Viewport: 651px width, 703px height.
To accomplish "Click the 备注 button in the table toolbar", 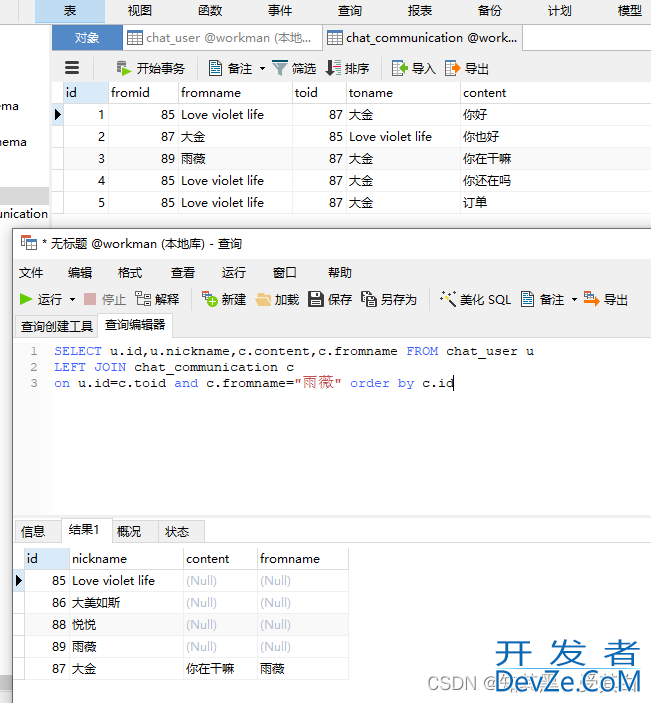I will tap(230, 69).
